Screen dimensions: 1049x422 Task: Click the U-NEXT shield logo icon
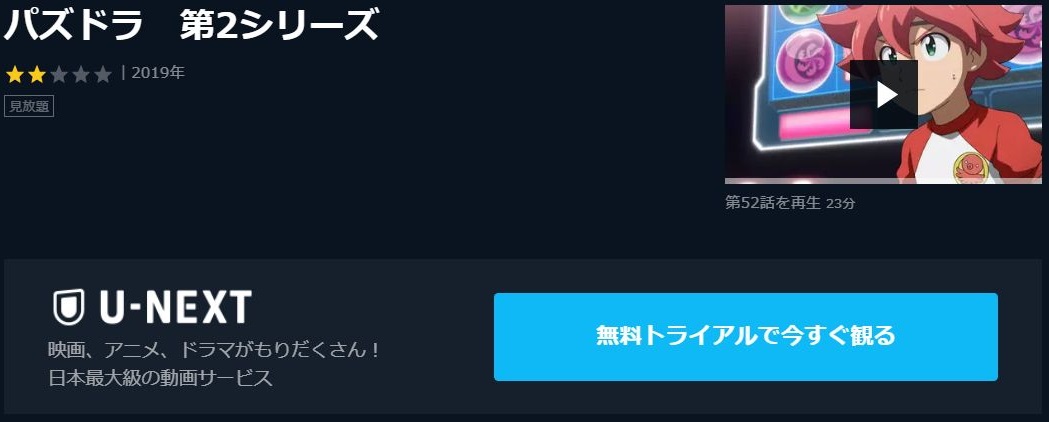coord(69,307)
